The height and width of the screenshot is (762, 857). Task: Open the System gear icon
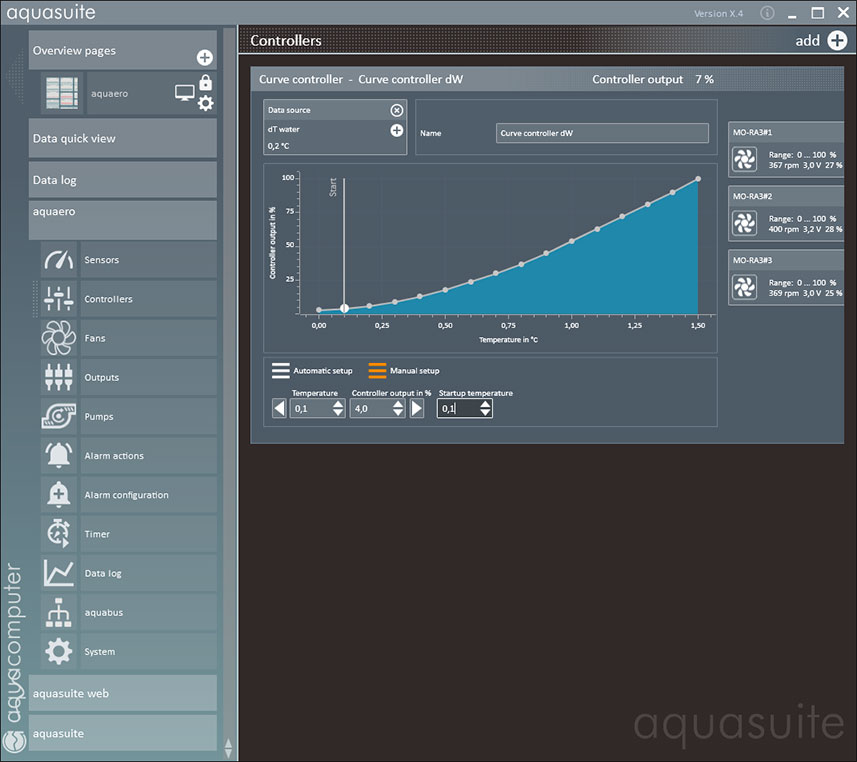tap(58, 651)
